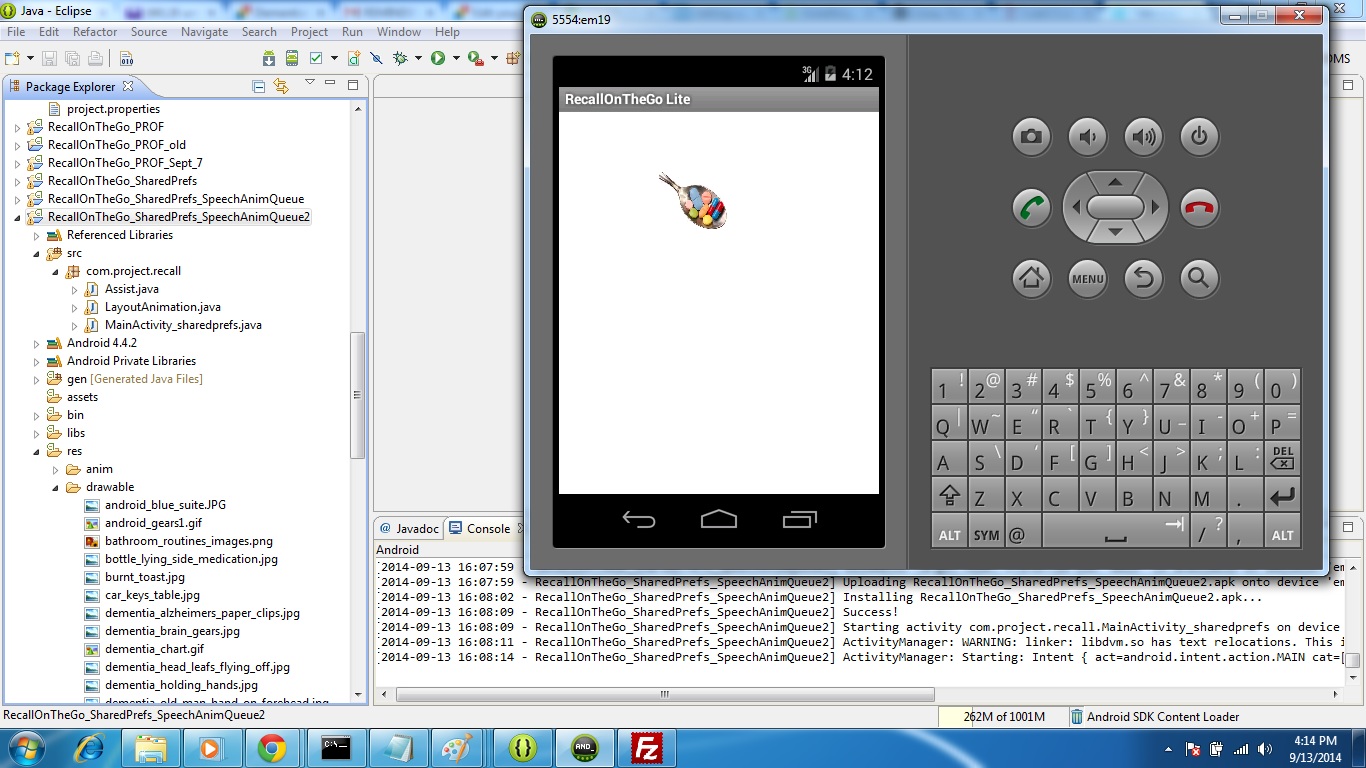Click the emulator hardware back arrow button
The image size is (1366, 768).
pos(1143,279)
